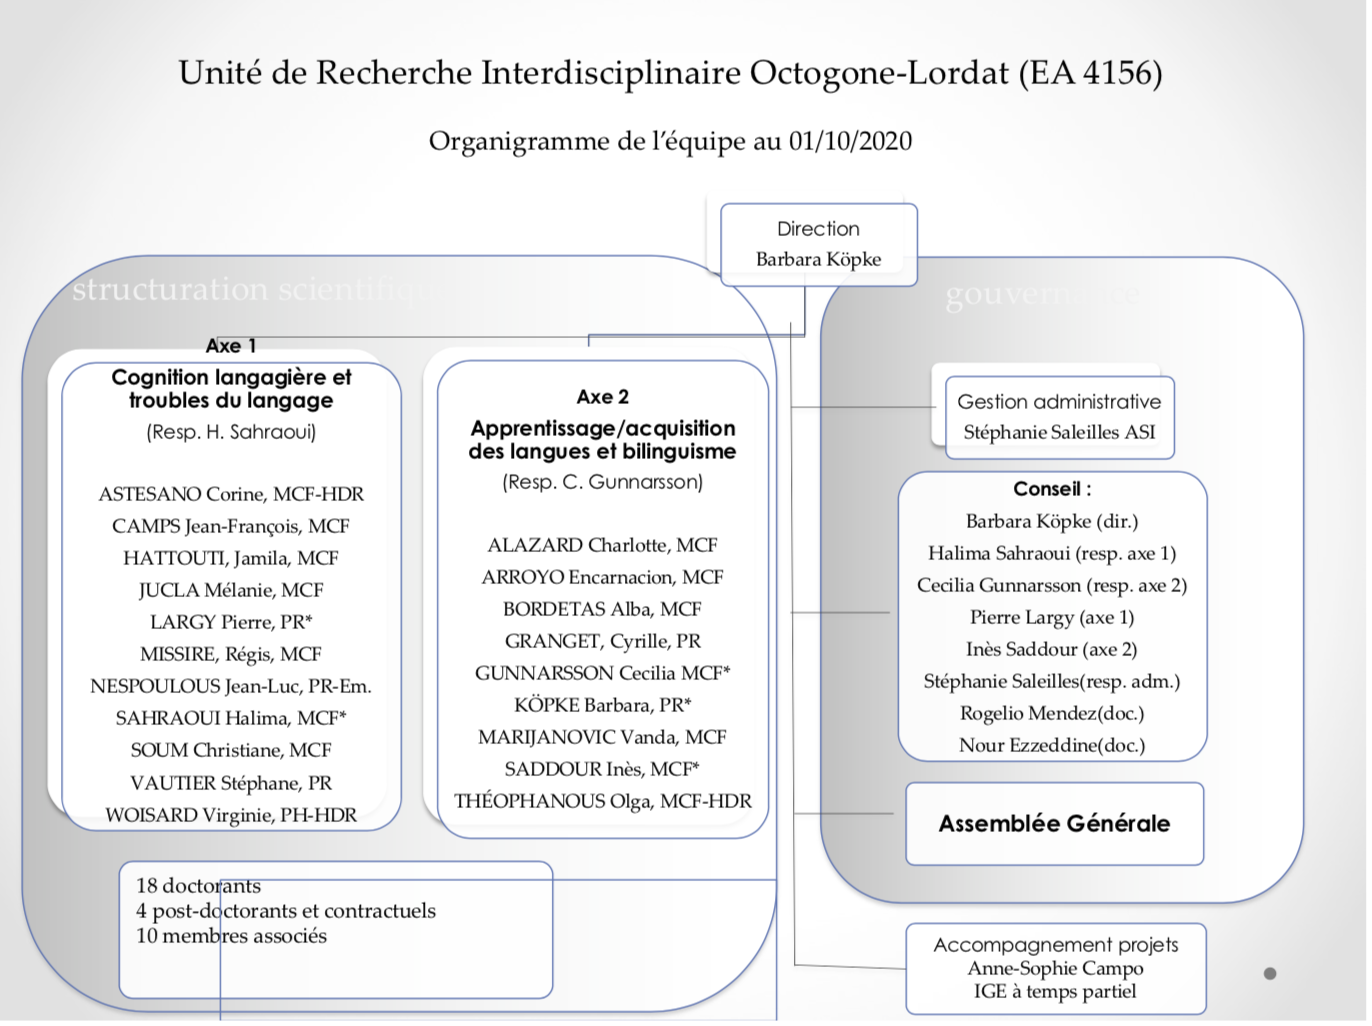
Task: Click the gray dot at bottom right
Action: tap(1270, 973)
